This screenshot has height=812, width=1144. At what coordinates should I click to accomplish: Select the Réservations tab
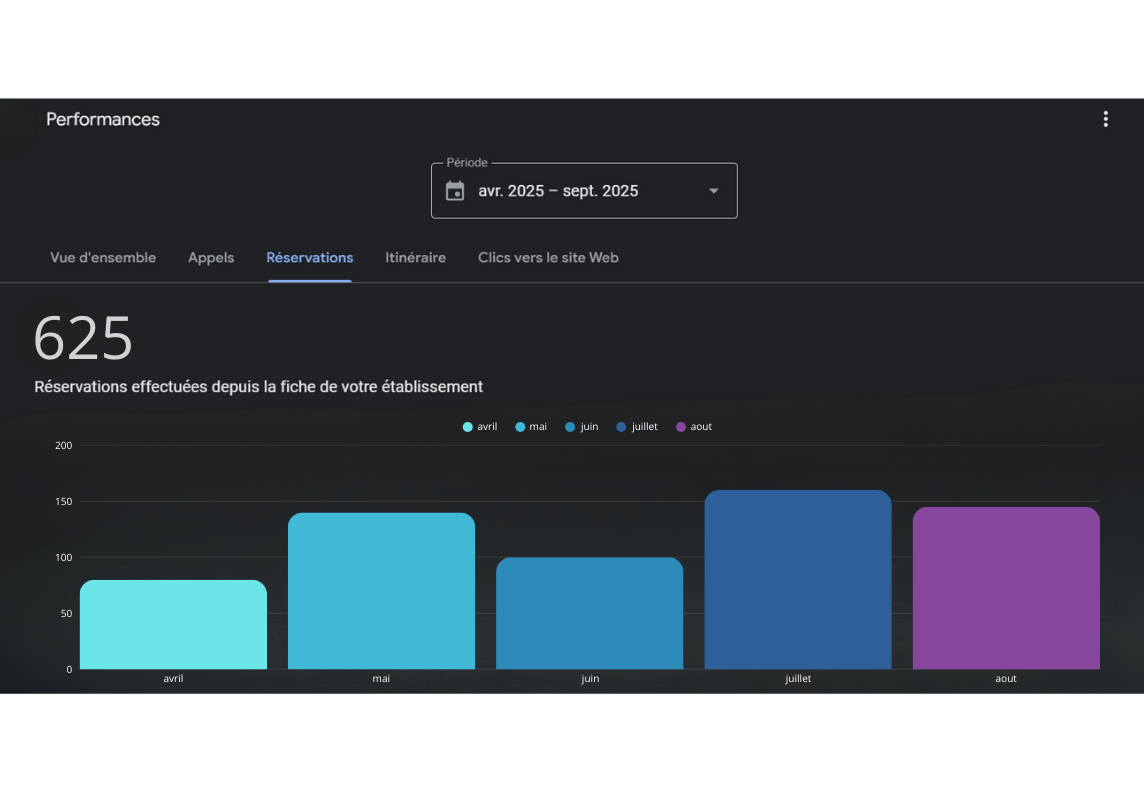pos(309,258)
